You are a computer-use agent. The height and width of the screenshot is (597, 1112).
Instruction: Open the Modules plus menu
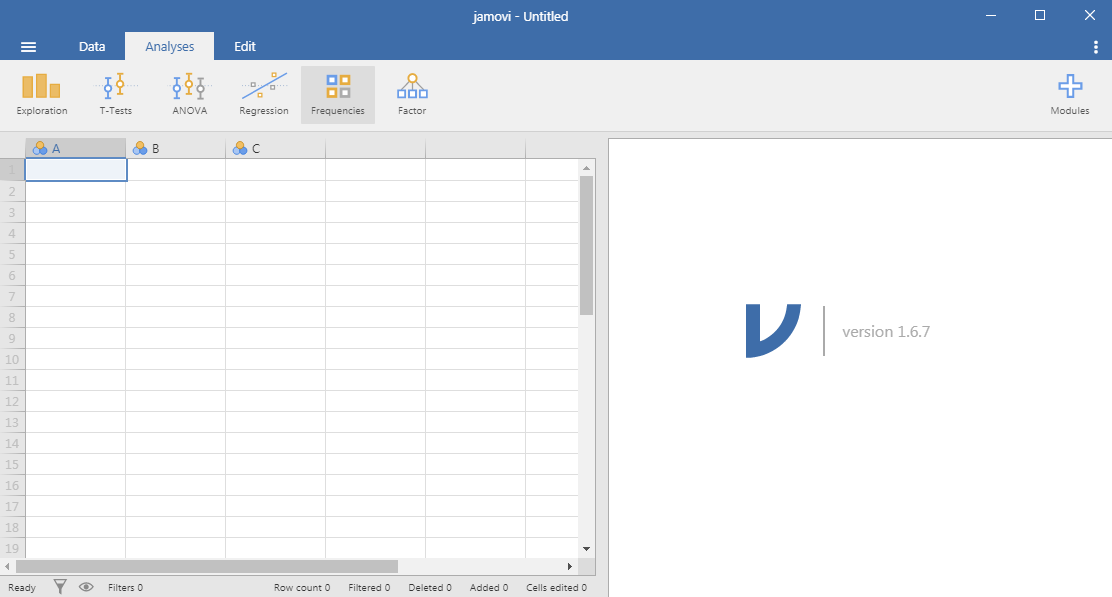[x=1069, y=95]
